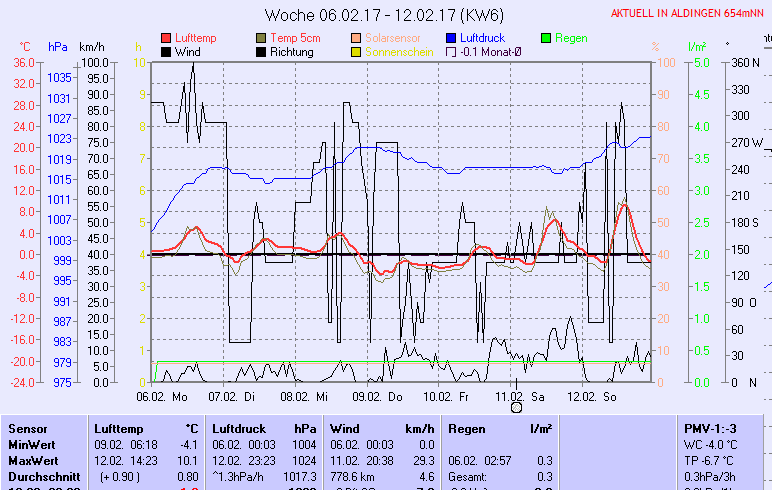Click the olive Temp 5cm legend square
This screenshot has height=490, width=772.
tap(262, 38)
